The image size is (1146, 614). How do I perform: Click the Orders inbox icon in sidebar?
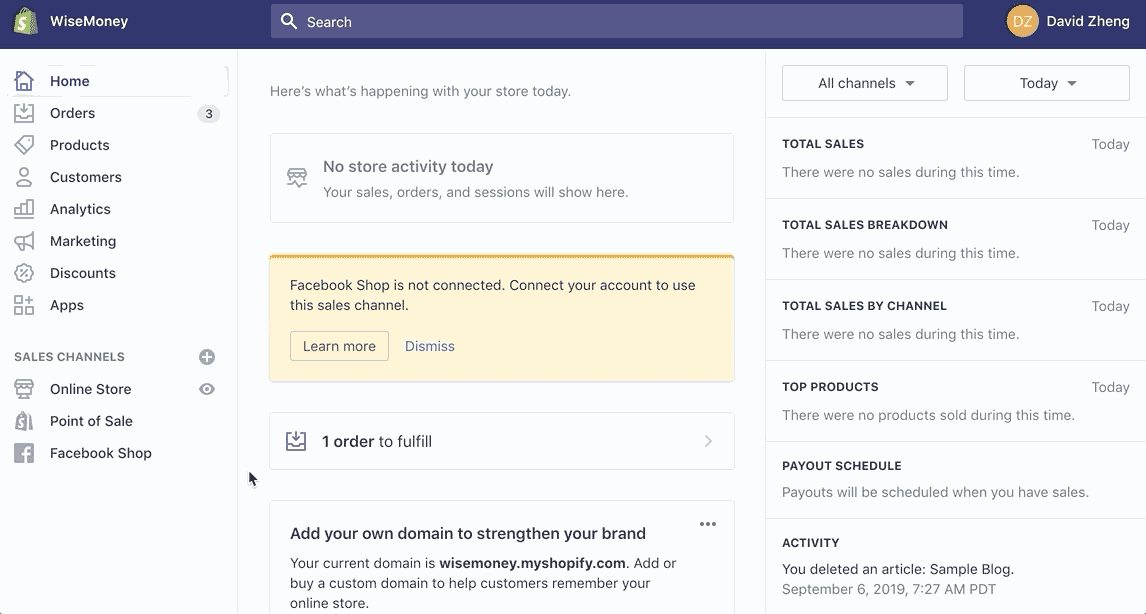point(24,113)
